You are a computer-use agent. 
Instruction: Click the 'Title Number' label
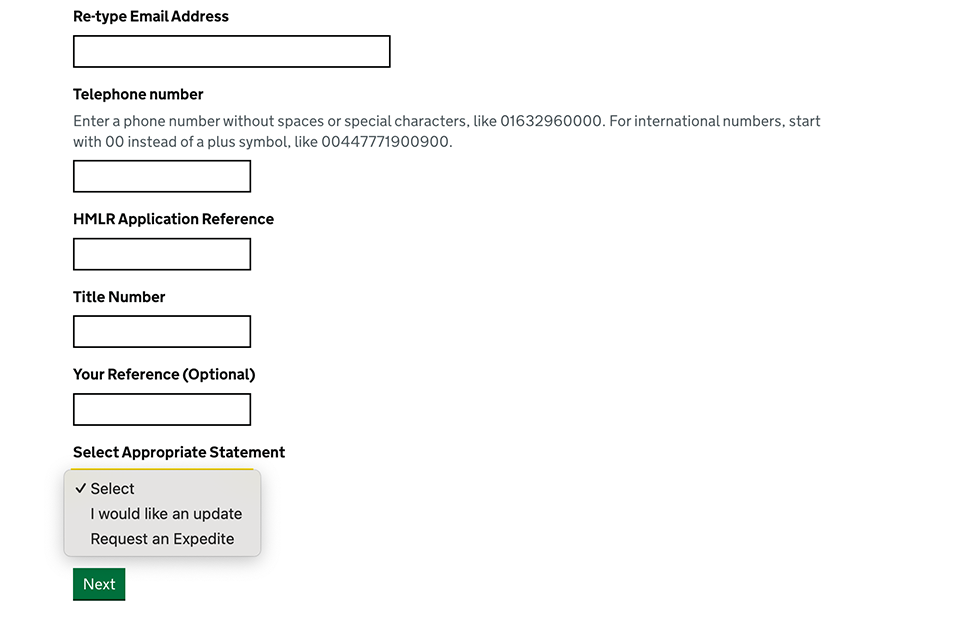click(x=119, y=297)
